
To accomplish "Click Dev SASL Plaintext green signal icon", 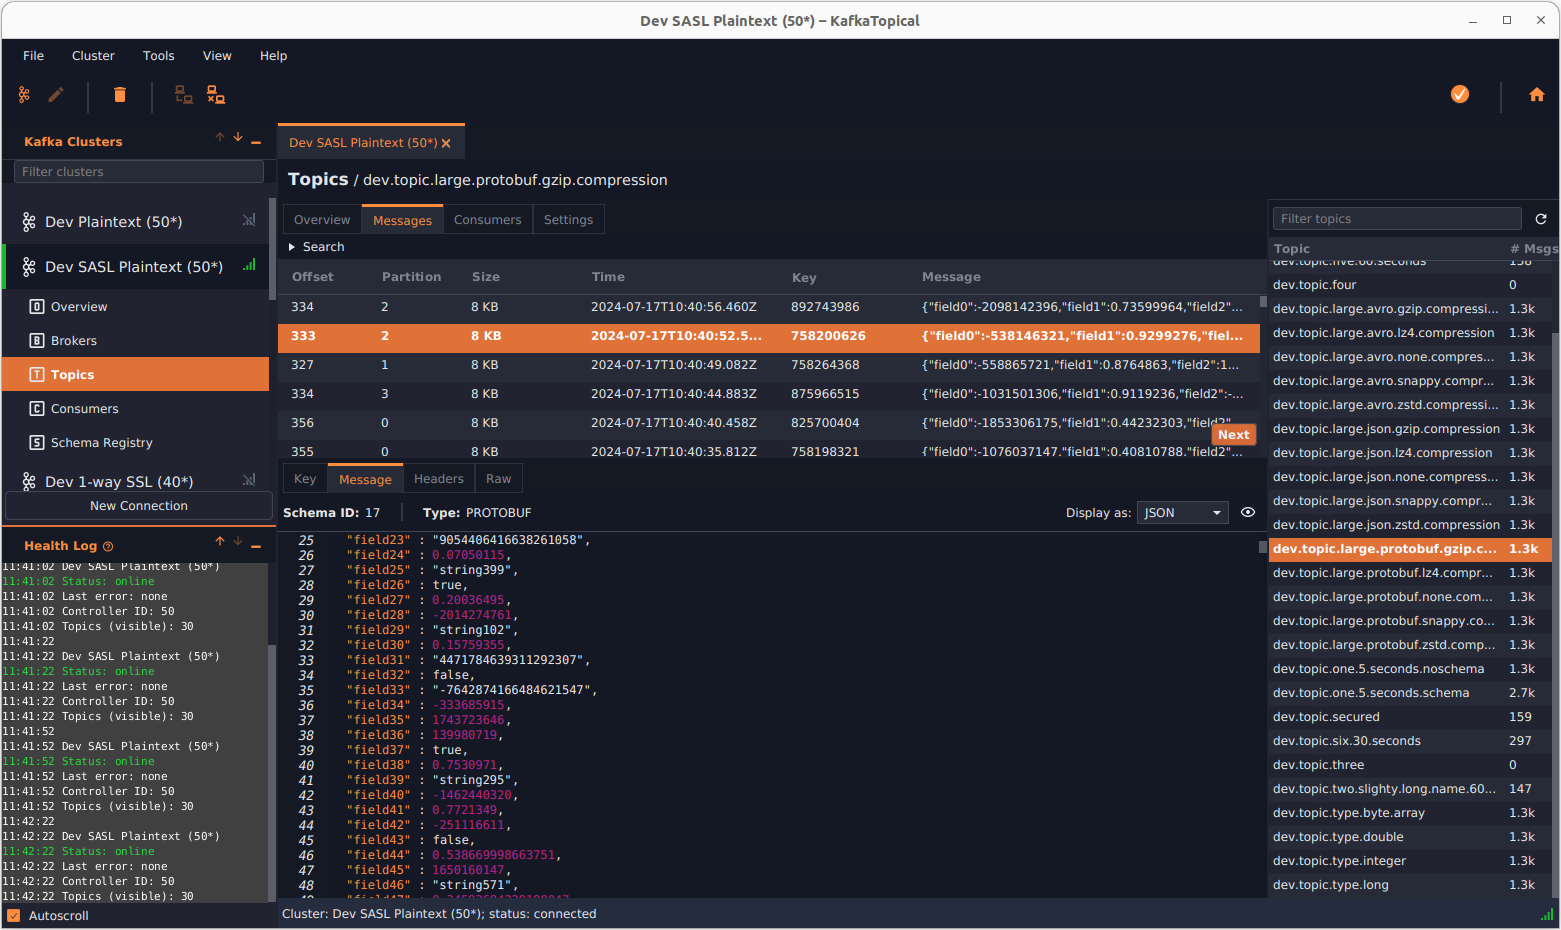I will [x=249, y=265].
